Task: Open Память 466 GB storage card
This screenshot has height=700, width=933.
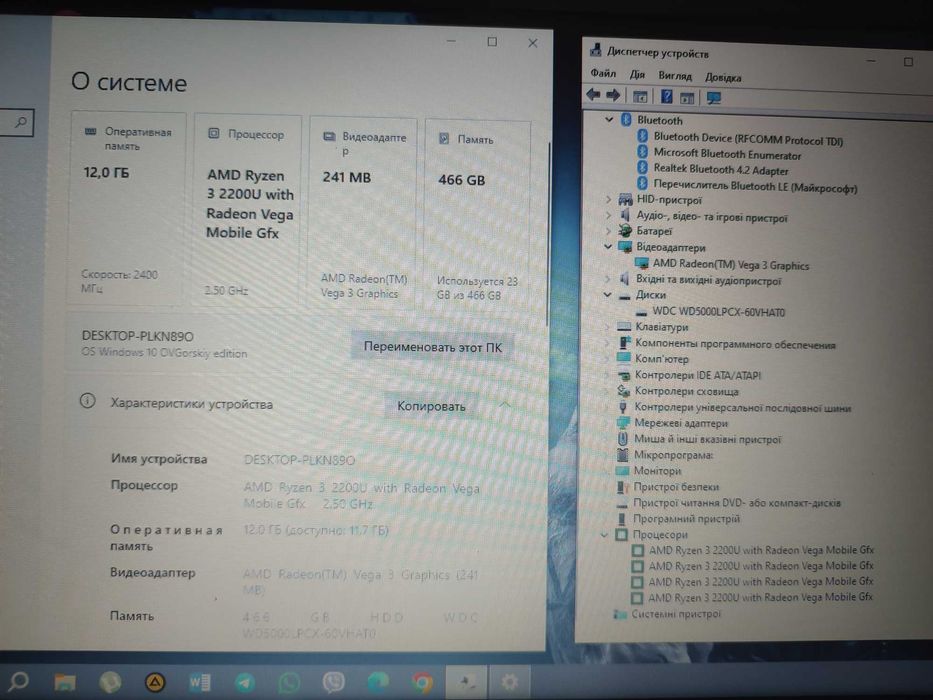Action: click(x=478, y=215)
